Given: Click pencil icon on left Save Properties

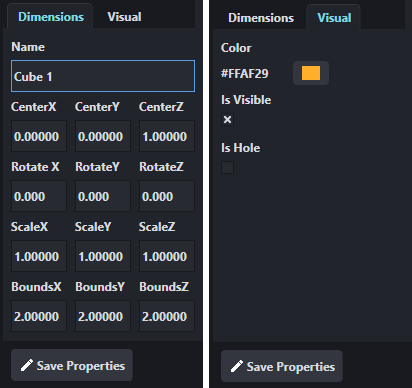Looking at the screenshot, I should (x=27, y=365).
